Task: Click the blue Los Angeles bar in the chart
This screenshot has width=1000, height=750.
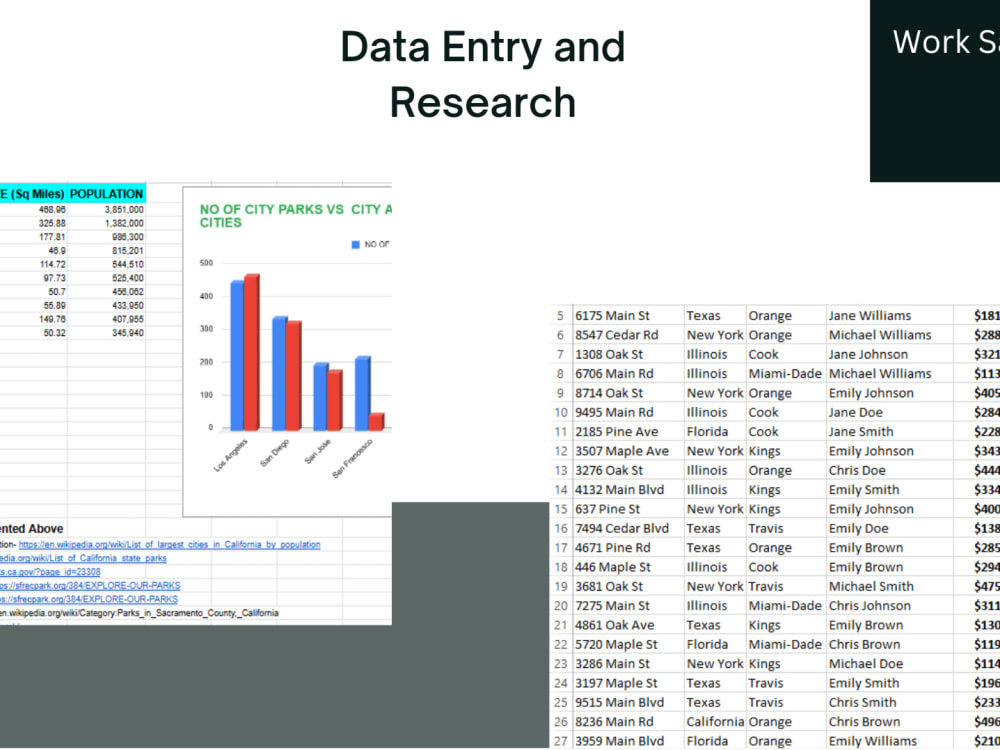Action: (237, 355)
